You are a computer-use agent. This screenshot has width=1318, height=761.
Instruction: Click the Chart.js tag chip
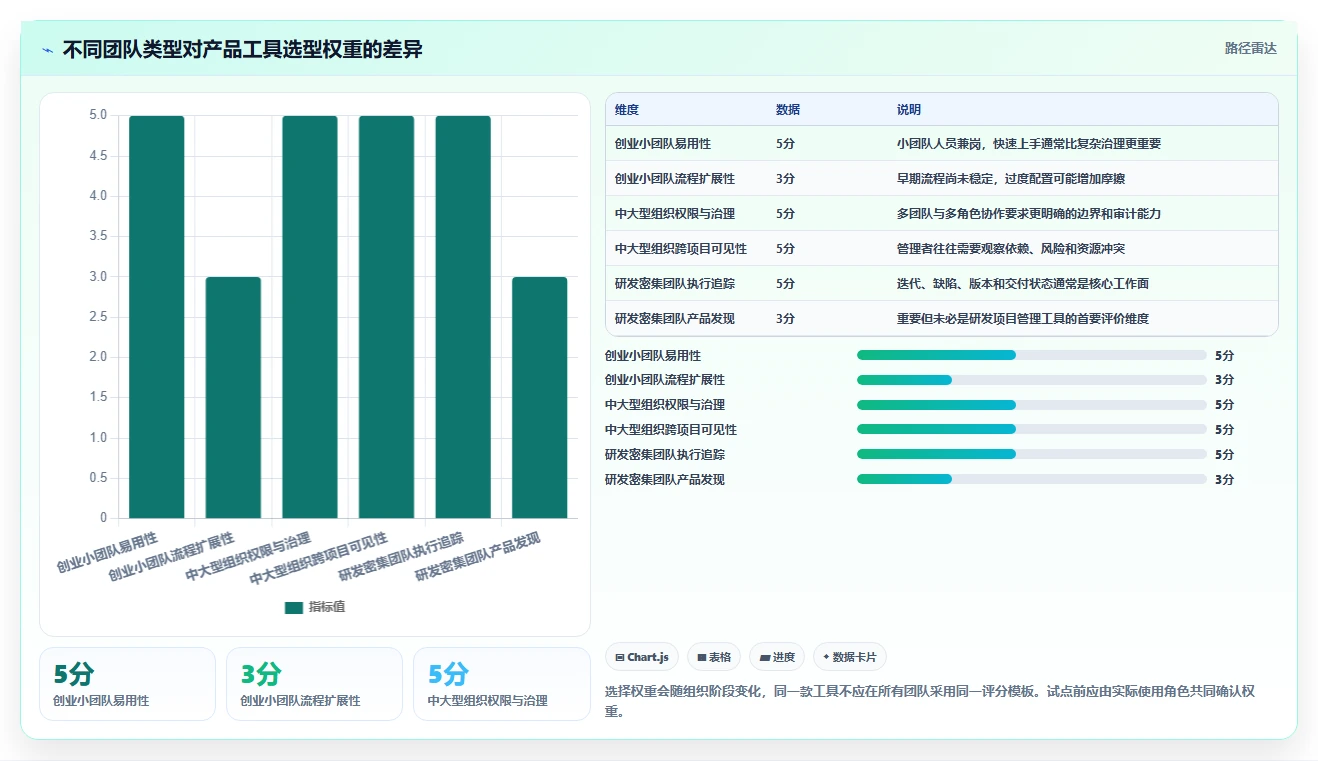[642, 657]
